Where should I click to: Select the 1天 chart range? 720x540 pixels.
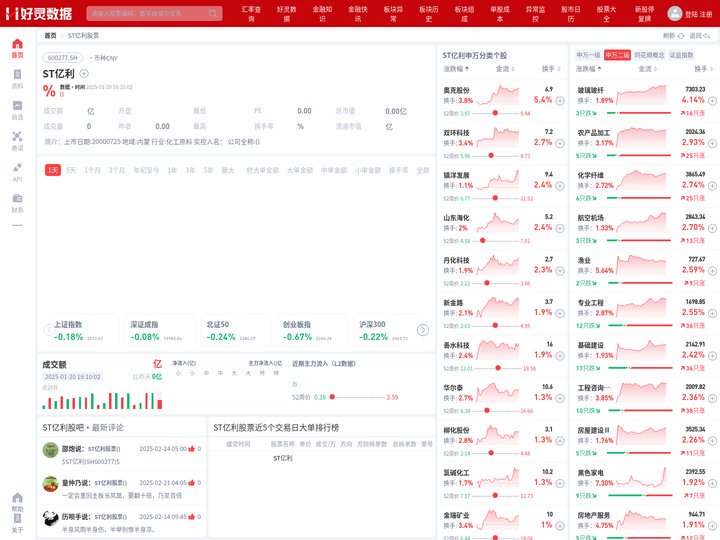[53, 170]
